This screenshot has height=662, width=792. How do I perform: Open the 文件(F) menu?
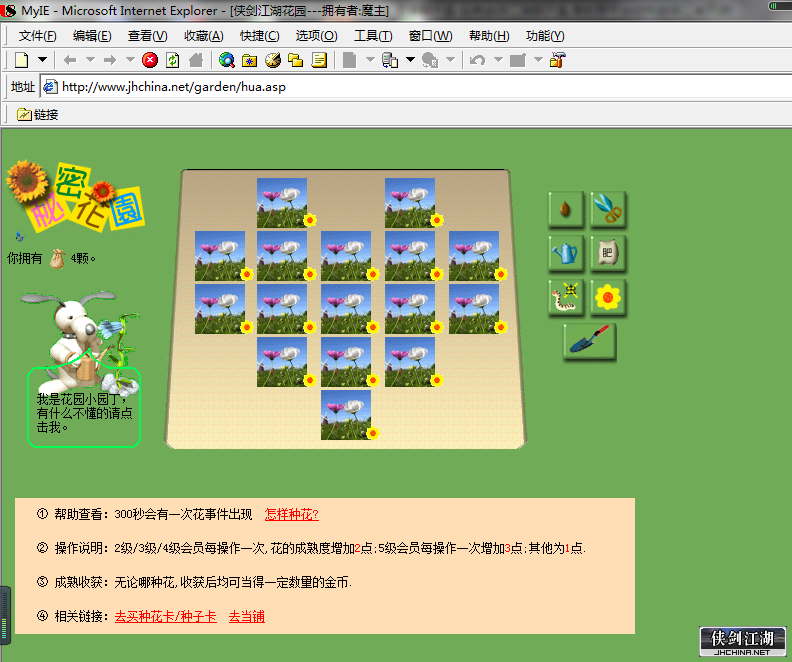pos(37,36)
